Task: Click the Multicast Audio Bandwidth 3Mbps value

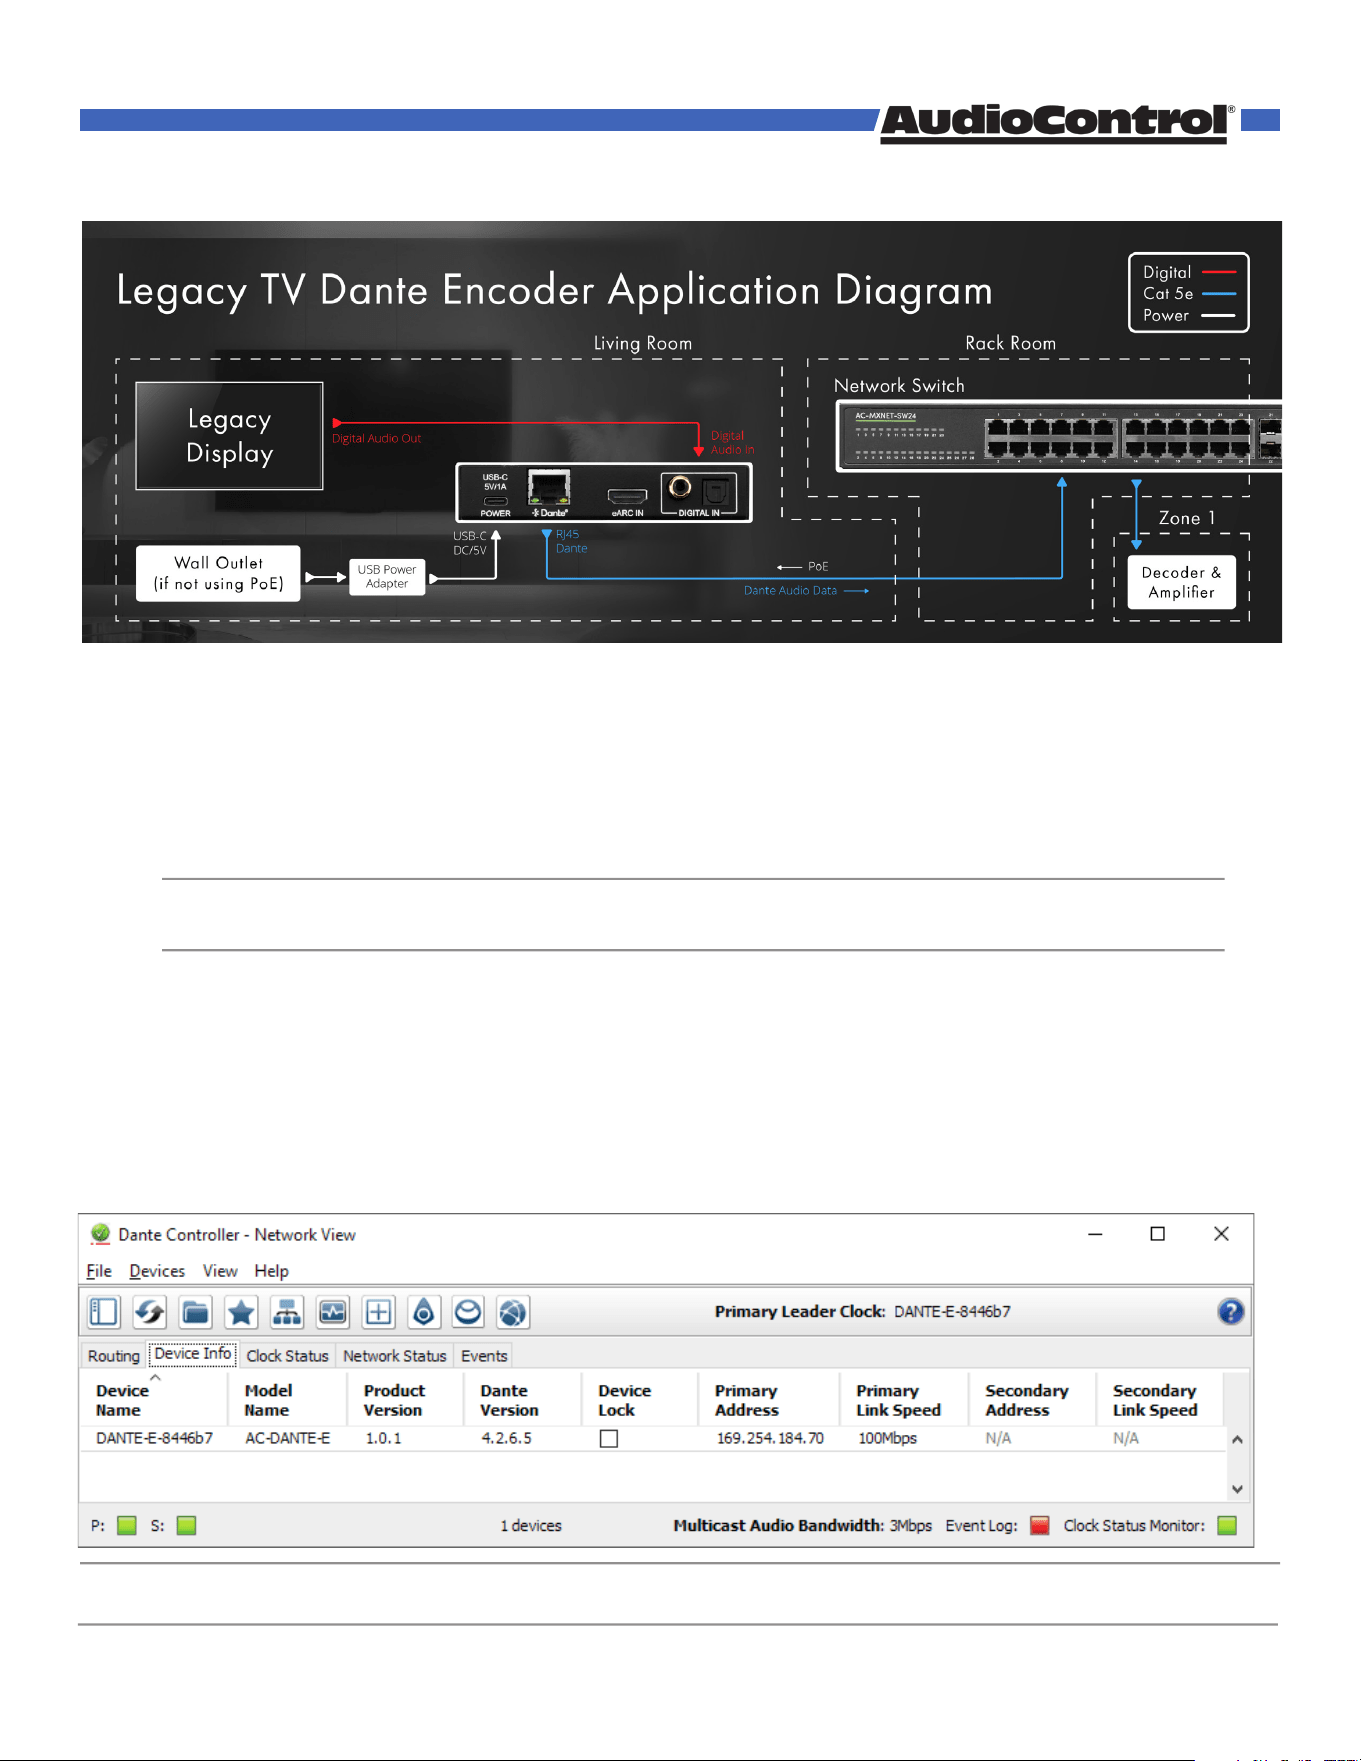Action: [x=911, y=1526]
